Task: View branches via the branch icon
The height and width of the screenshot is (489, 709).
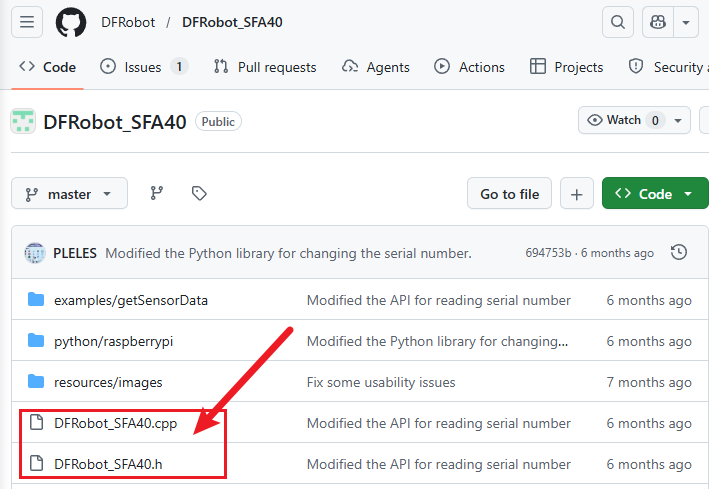Action: [x=156, y=193]
